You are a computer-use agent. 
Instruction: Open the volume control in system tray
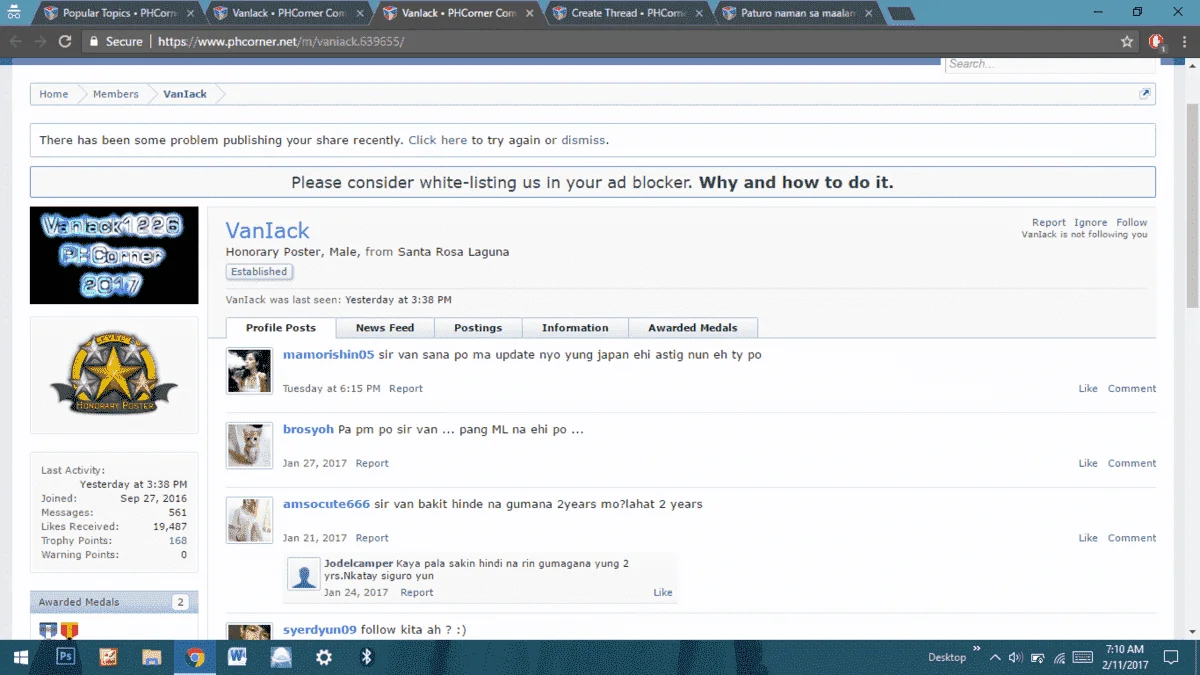point(1016,657)
